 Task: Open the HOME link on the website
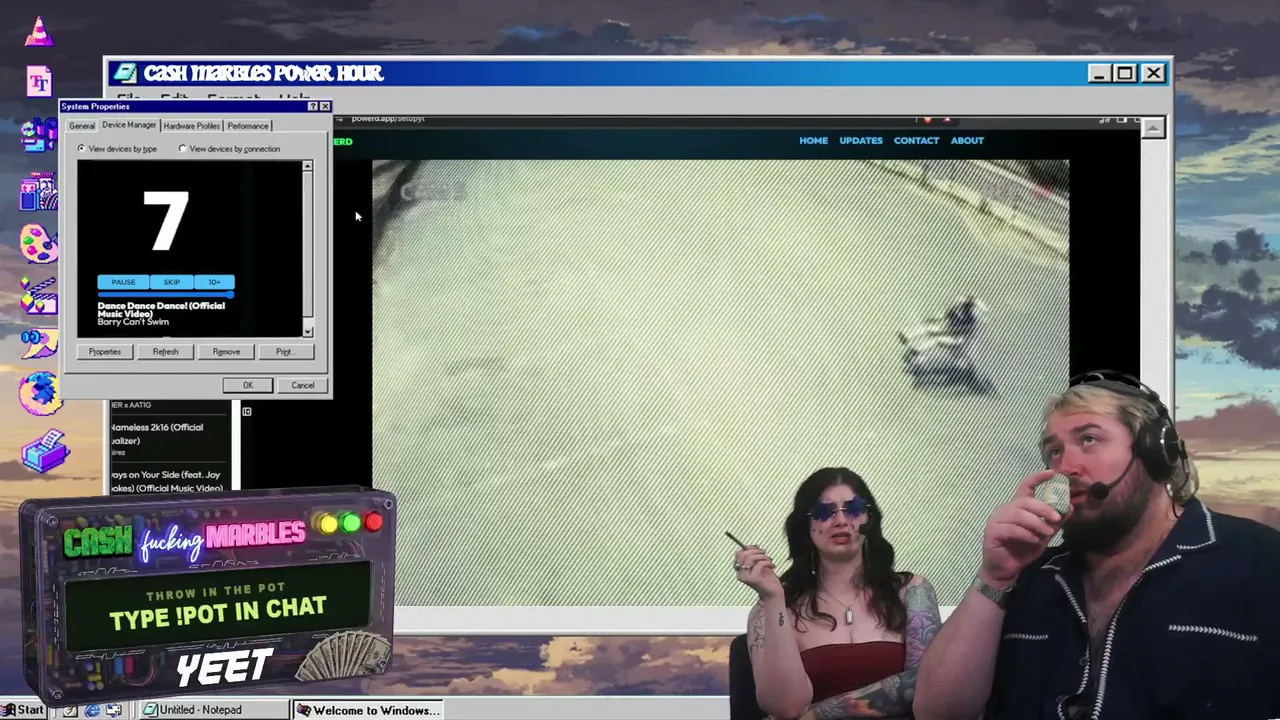813,141
